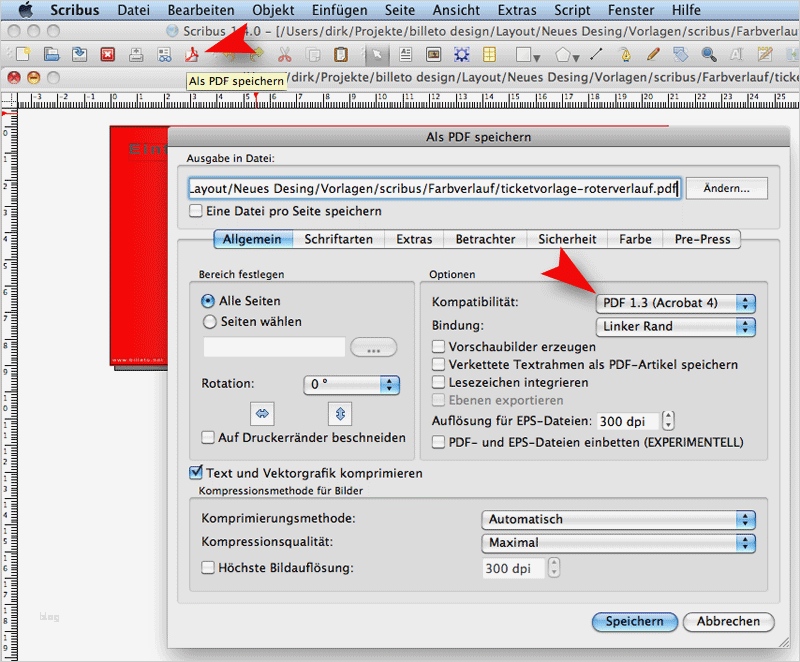Screen dimensions: 800x662
Task: Click the vertical mirror page button
Action: click(340, 414)
